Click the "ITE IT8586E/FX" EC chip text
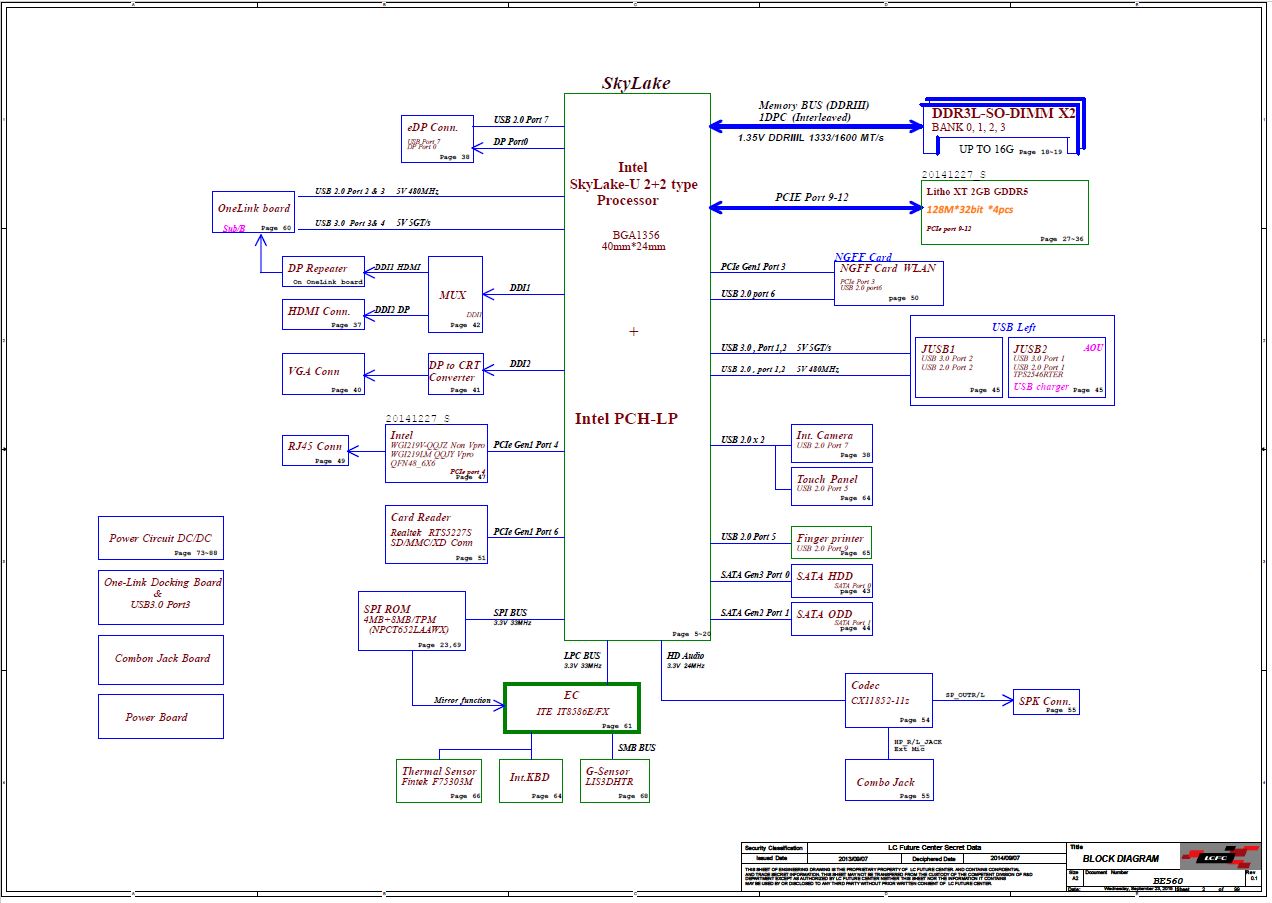Image resolution: width=1272 pixels, height=903 pixels. tap(571, 711)
